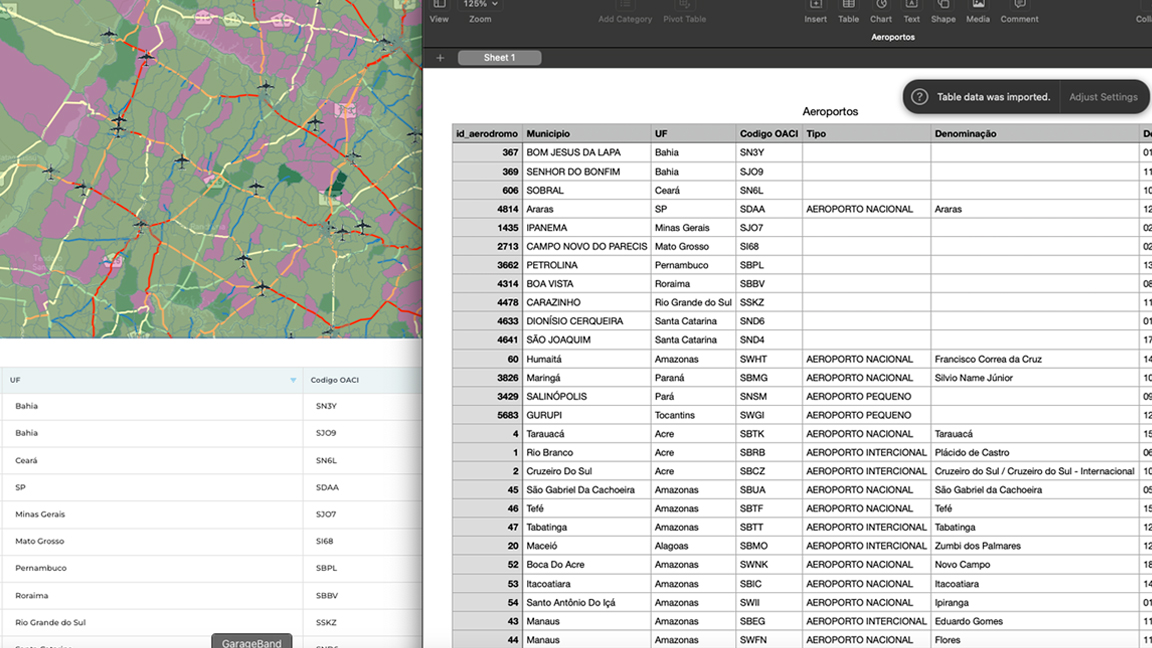Click the Insert toolbar icon
The width and height of the screenshot is (1152, 648).
pyautogui.click(x=815, y=7)
